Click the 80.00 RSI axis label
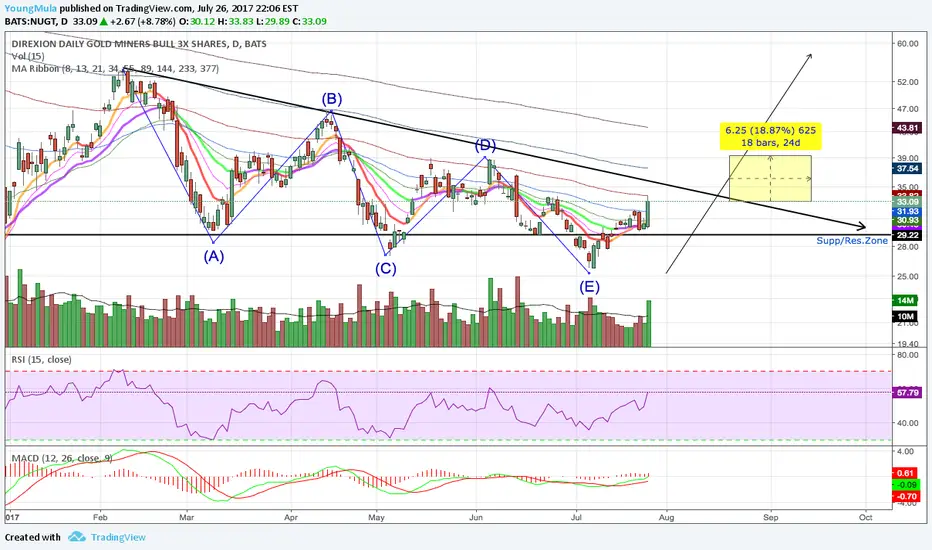 (908, 356)
